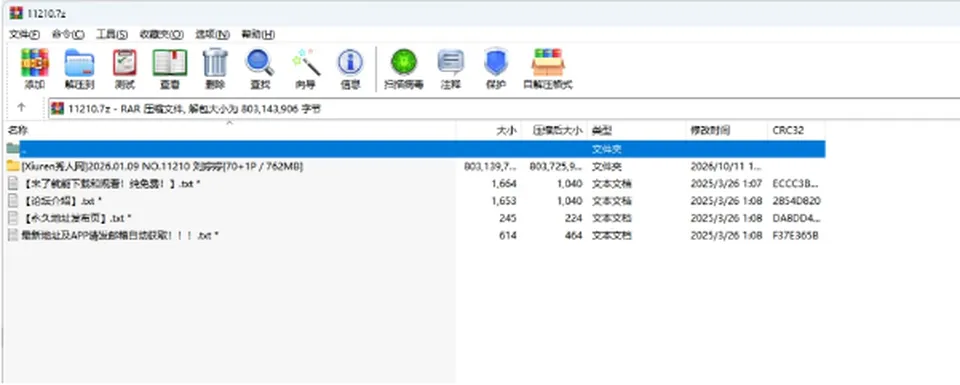This screenshot has height=385, width=960.
Task: Click the modified time 2025/3/26 1:07
Action: 726,184
